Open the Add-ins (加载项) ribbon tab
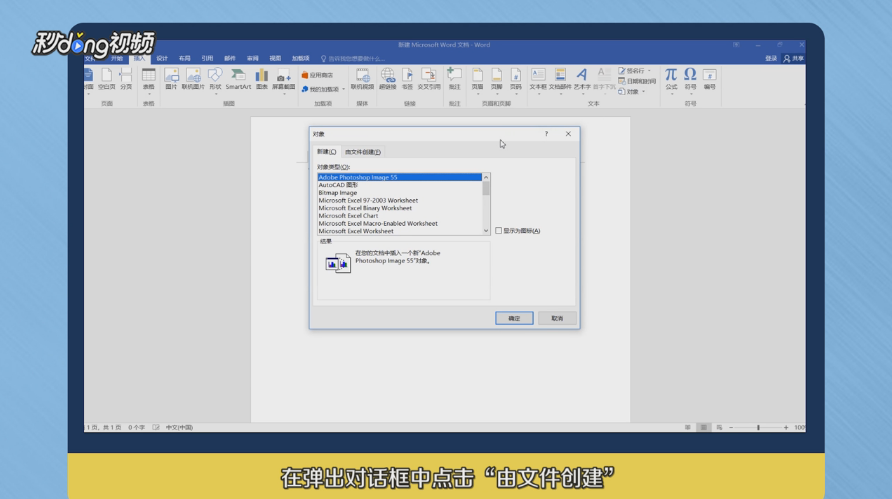This screenshot has width=892, height=499. point(300,59)
